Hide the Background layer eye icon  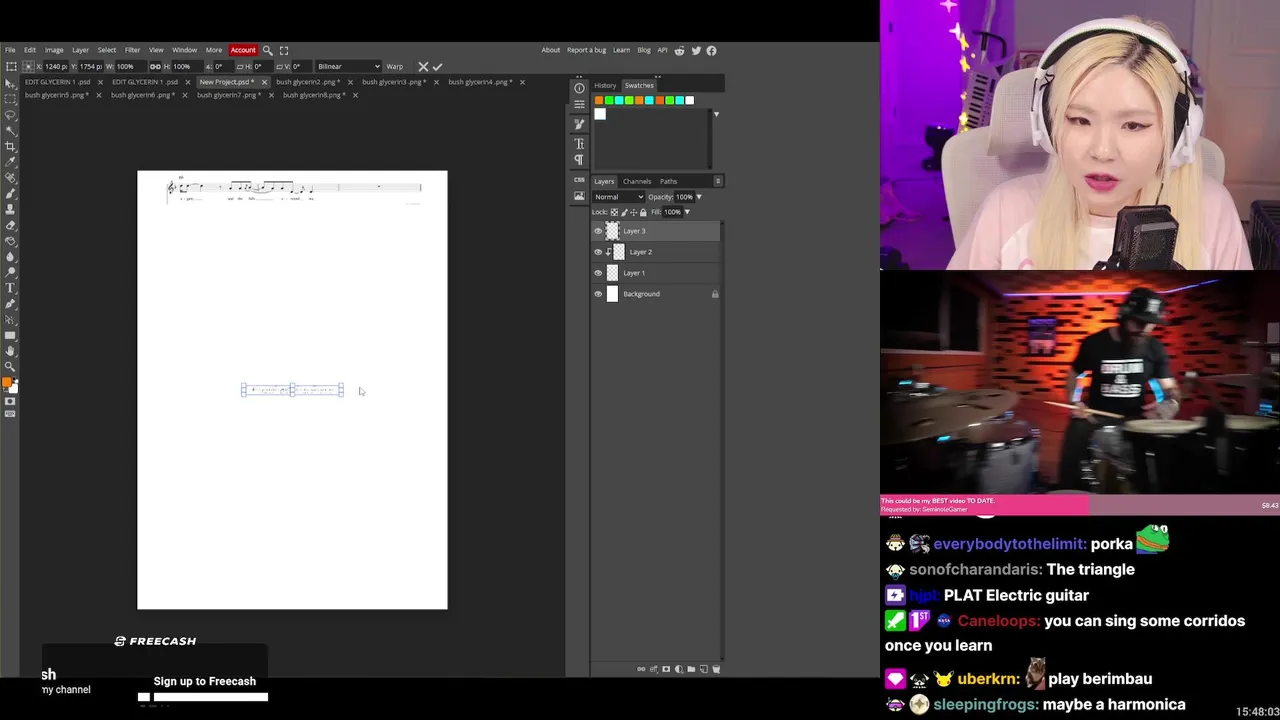coord(598,294)
